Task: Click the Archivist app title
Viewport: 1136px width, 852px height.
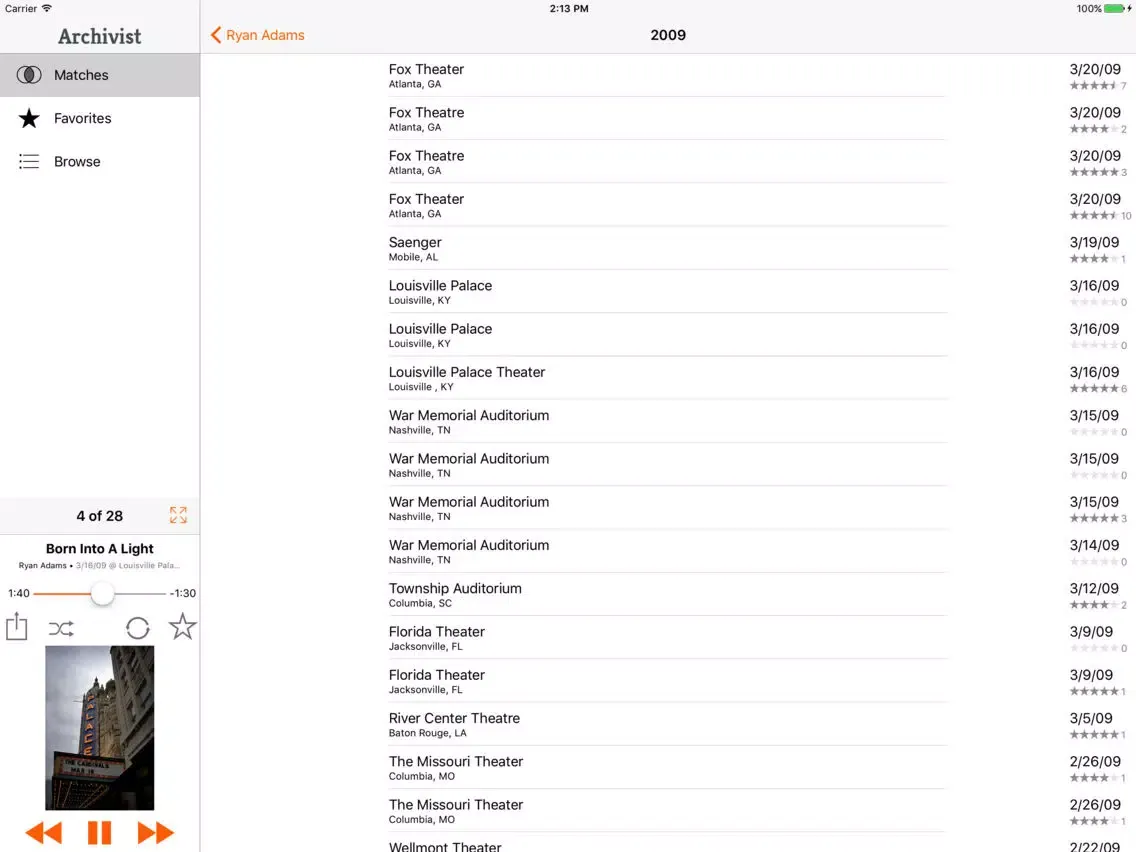Action: (100, 36)
